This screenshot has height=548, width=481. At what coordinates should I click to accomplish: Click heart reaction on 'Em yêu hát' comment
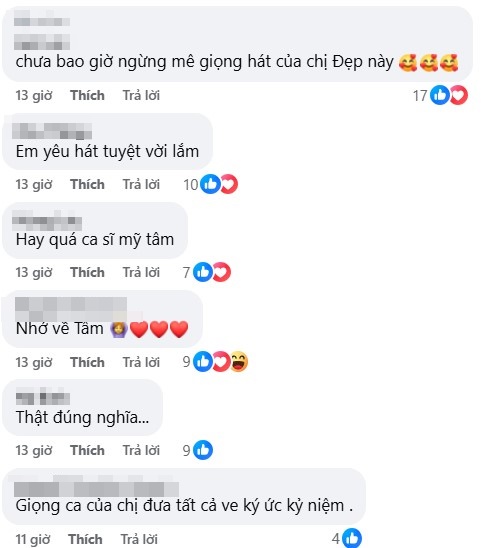229,184
